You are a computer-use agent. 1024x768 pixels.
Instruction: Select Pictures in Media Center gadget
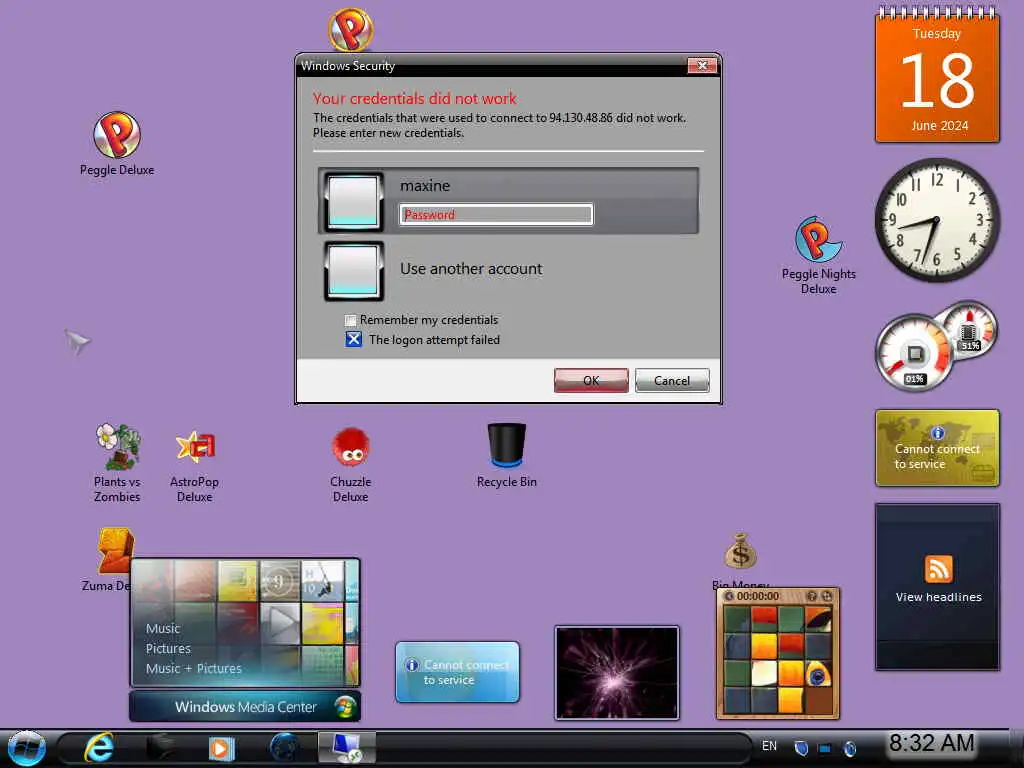tap(168, 648)
